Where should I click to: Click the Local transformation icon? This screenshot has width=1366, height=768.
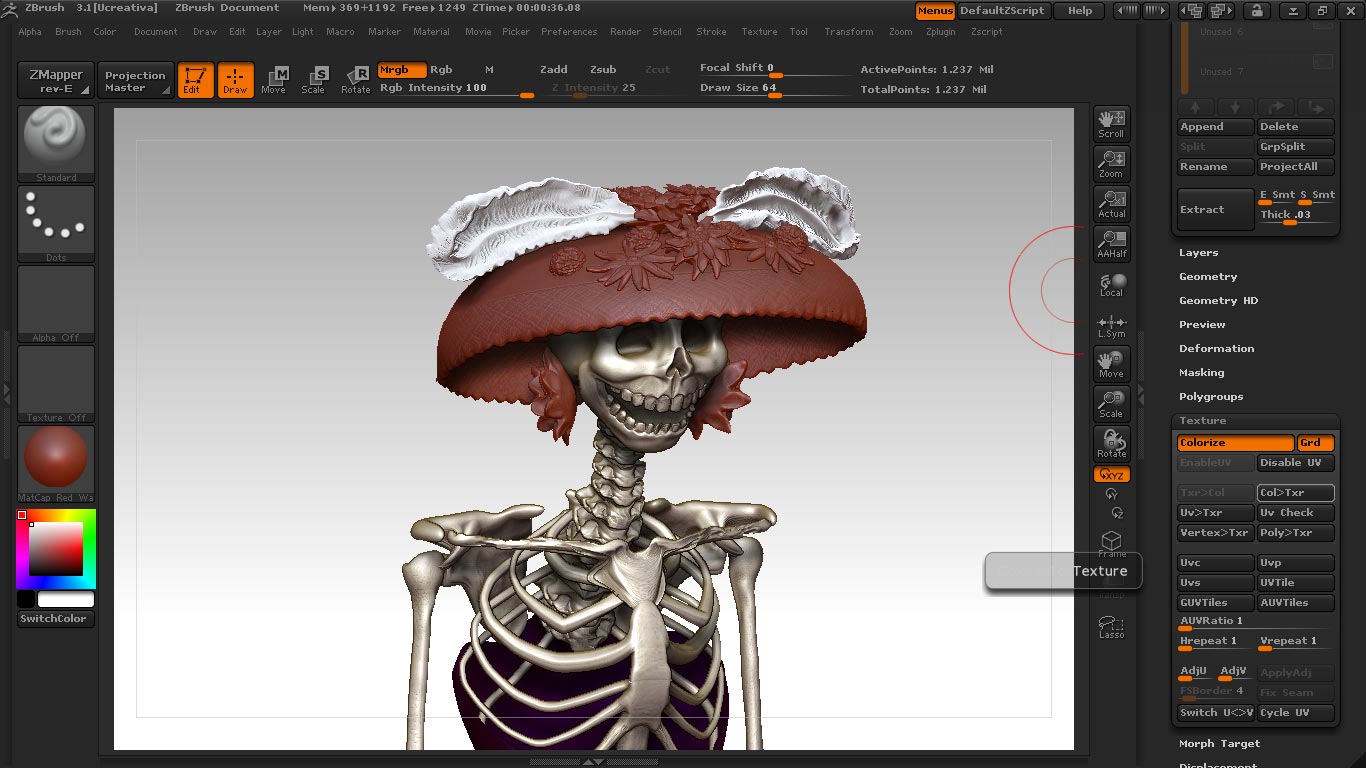coord(1111,283)
